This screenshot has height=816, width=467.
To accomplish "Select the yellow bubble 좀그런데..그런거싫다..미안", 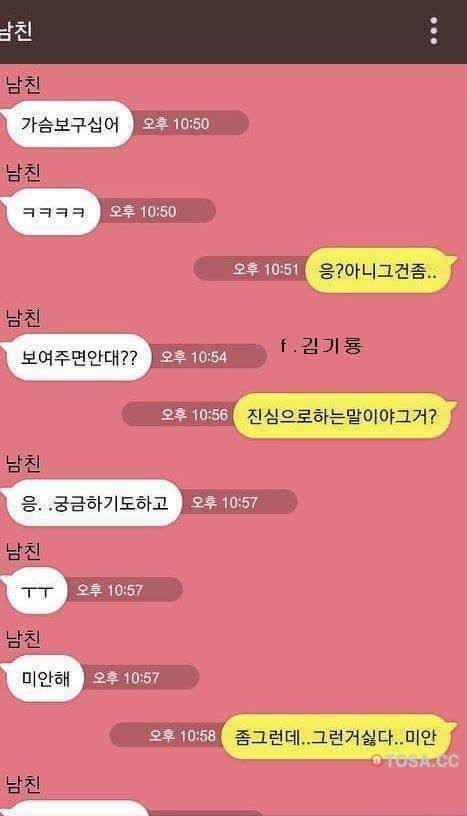I will point(336,737).
